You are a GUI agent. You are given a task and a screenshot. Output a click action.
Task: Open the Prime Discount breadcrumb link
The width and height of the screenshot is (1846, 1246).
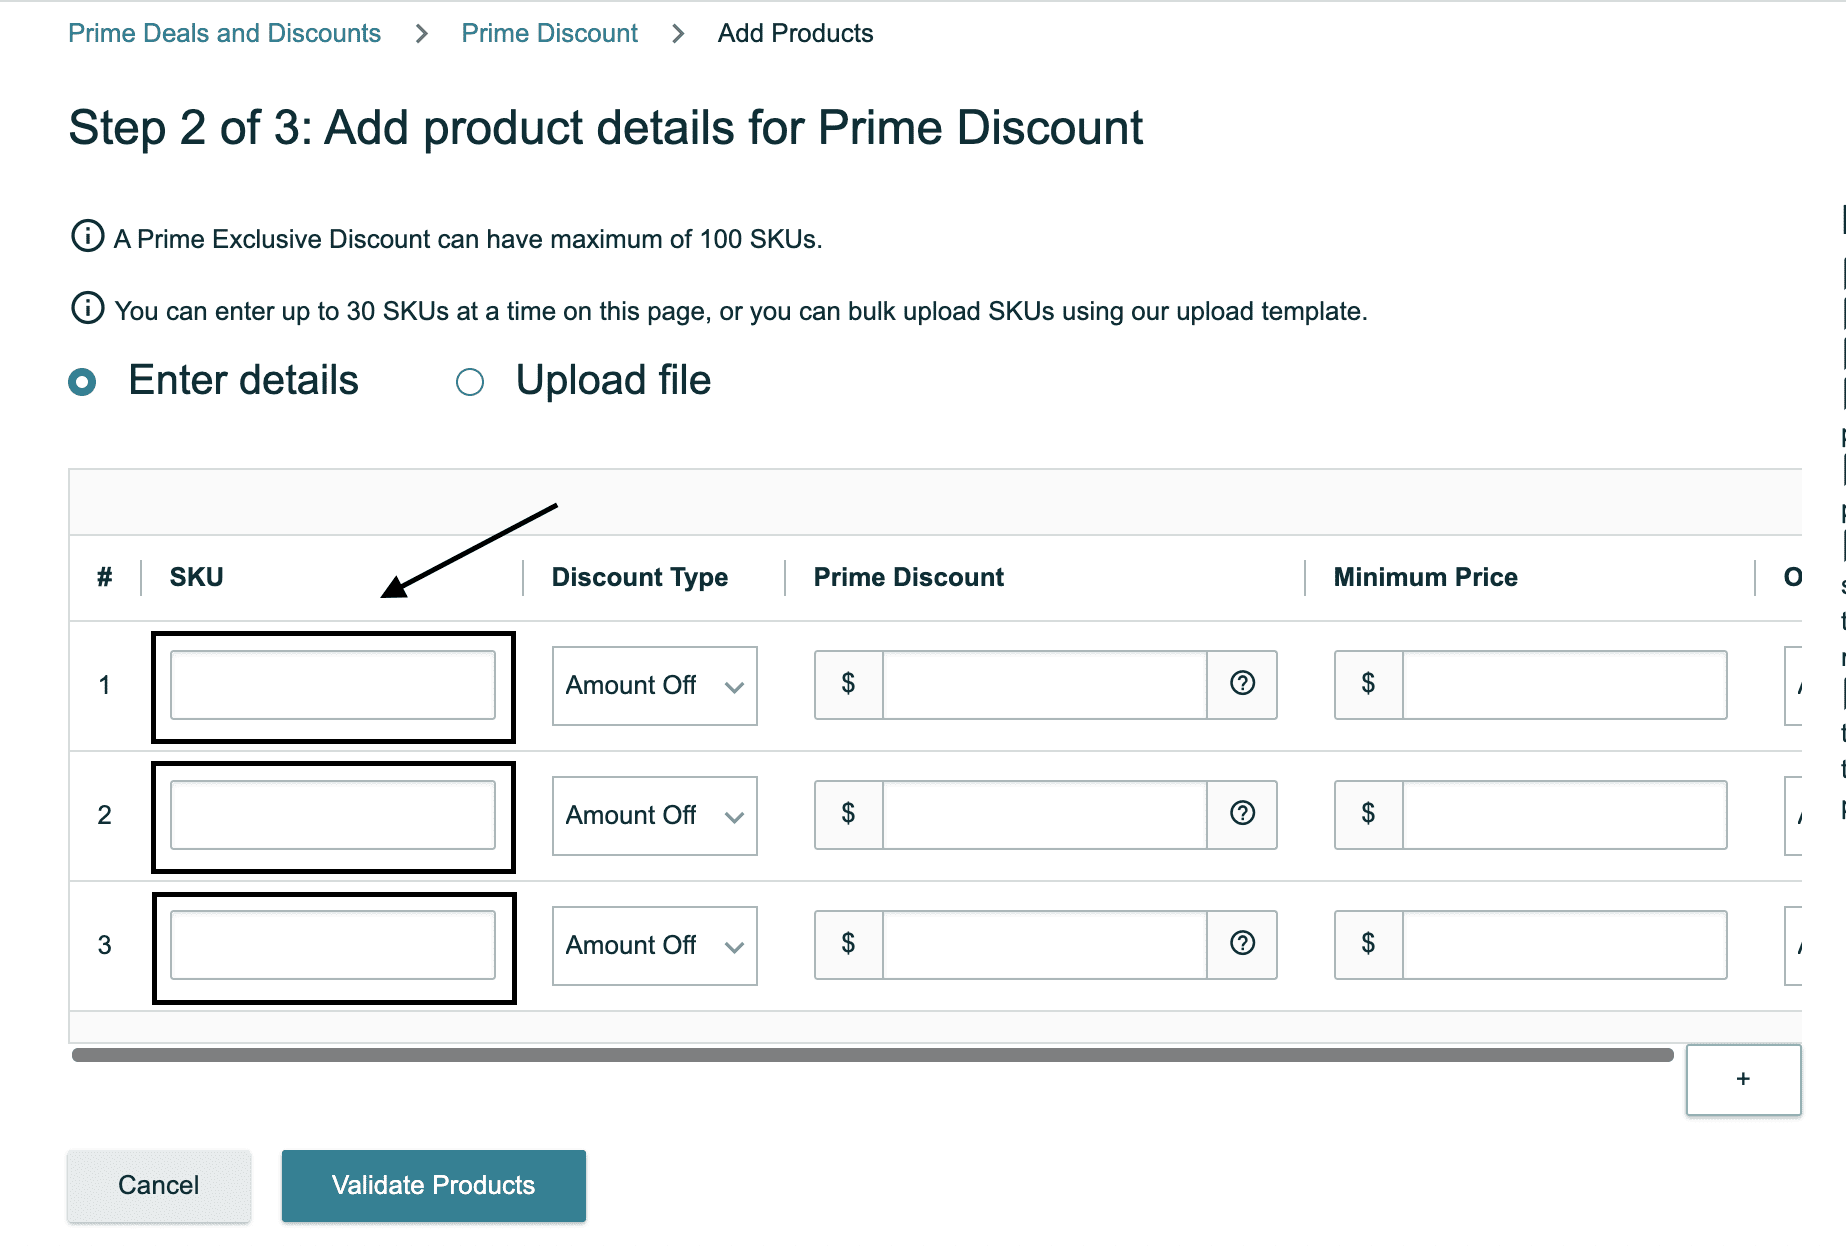point(549,33)
